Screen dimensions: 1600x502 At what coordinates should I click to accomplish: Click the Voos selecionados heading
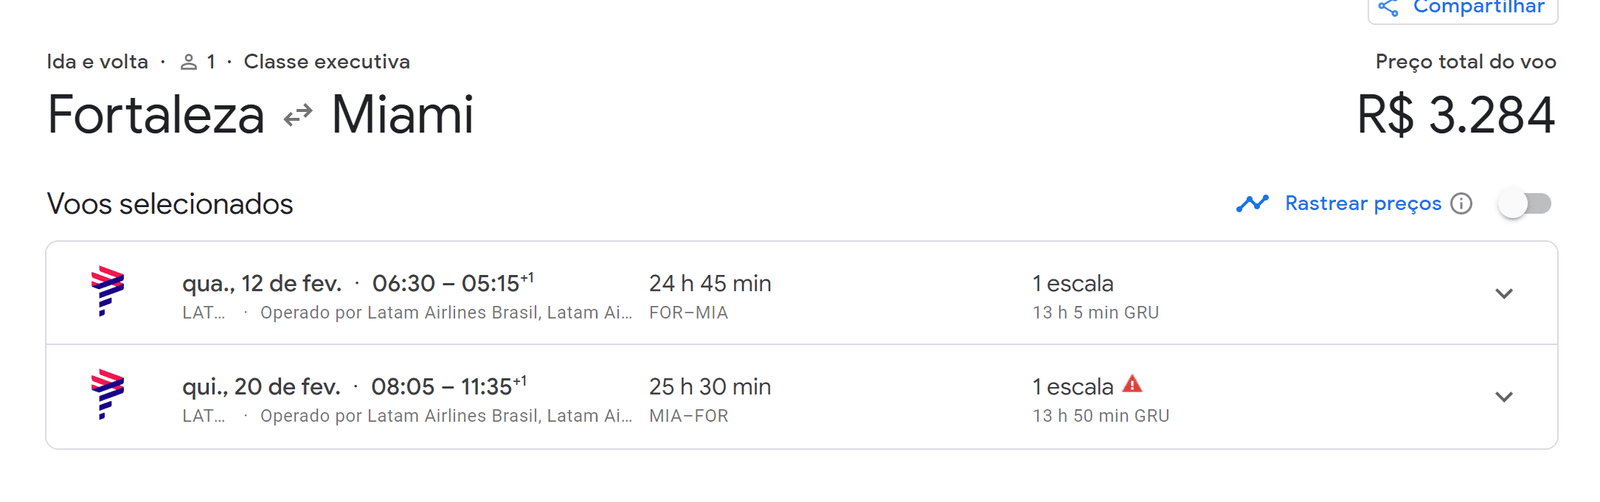(170, 204)
